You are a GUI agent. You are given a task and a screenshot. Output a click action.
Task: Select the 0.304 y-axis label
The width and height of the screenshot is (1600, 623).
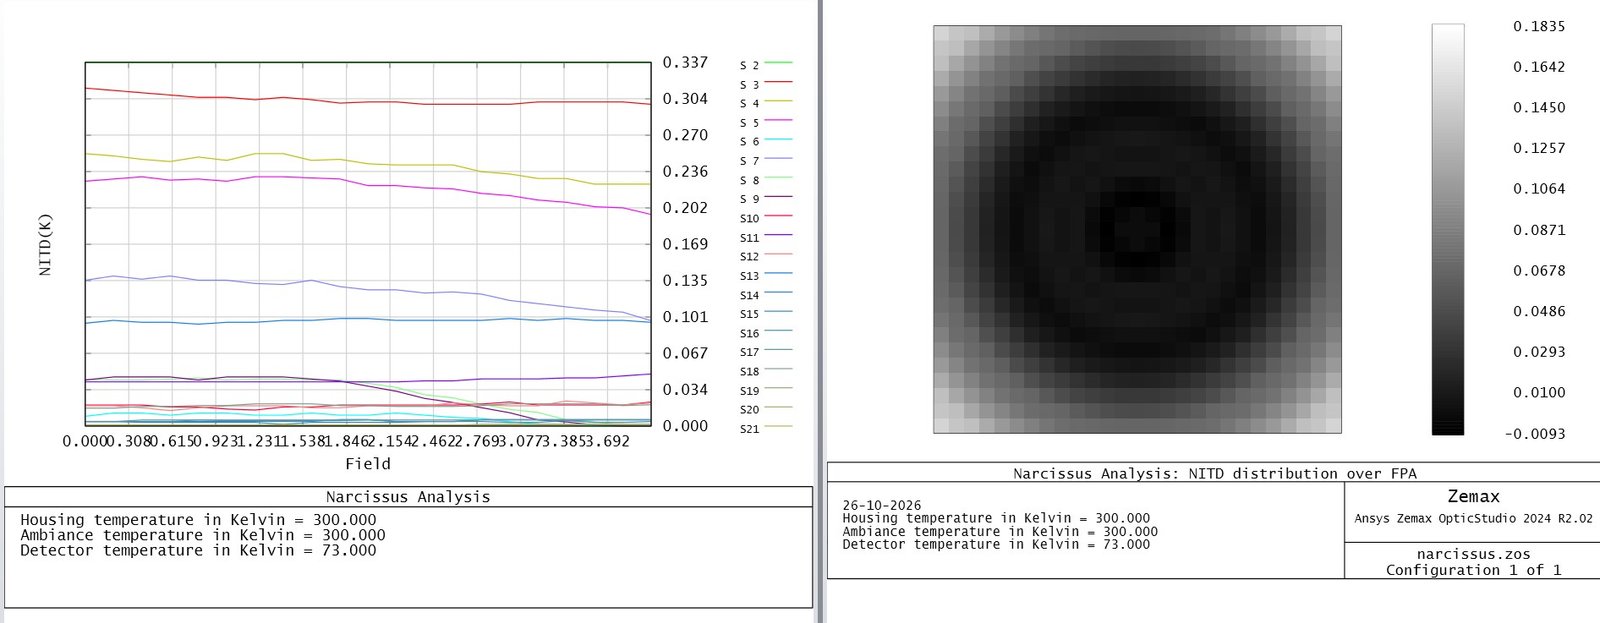click(x=685, y=98)
